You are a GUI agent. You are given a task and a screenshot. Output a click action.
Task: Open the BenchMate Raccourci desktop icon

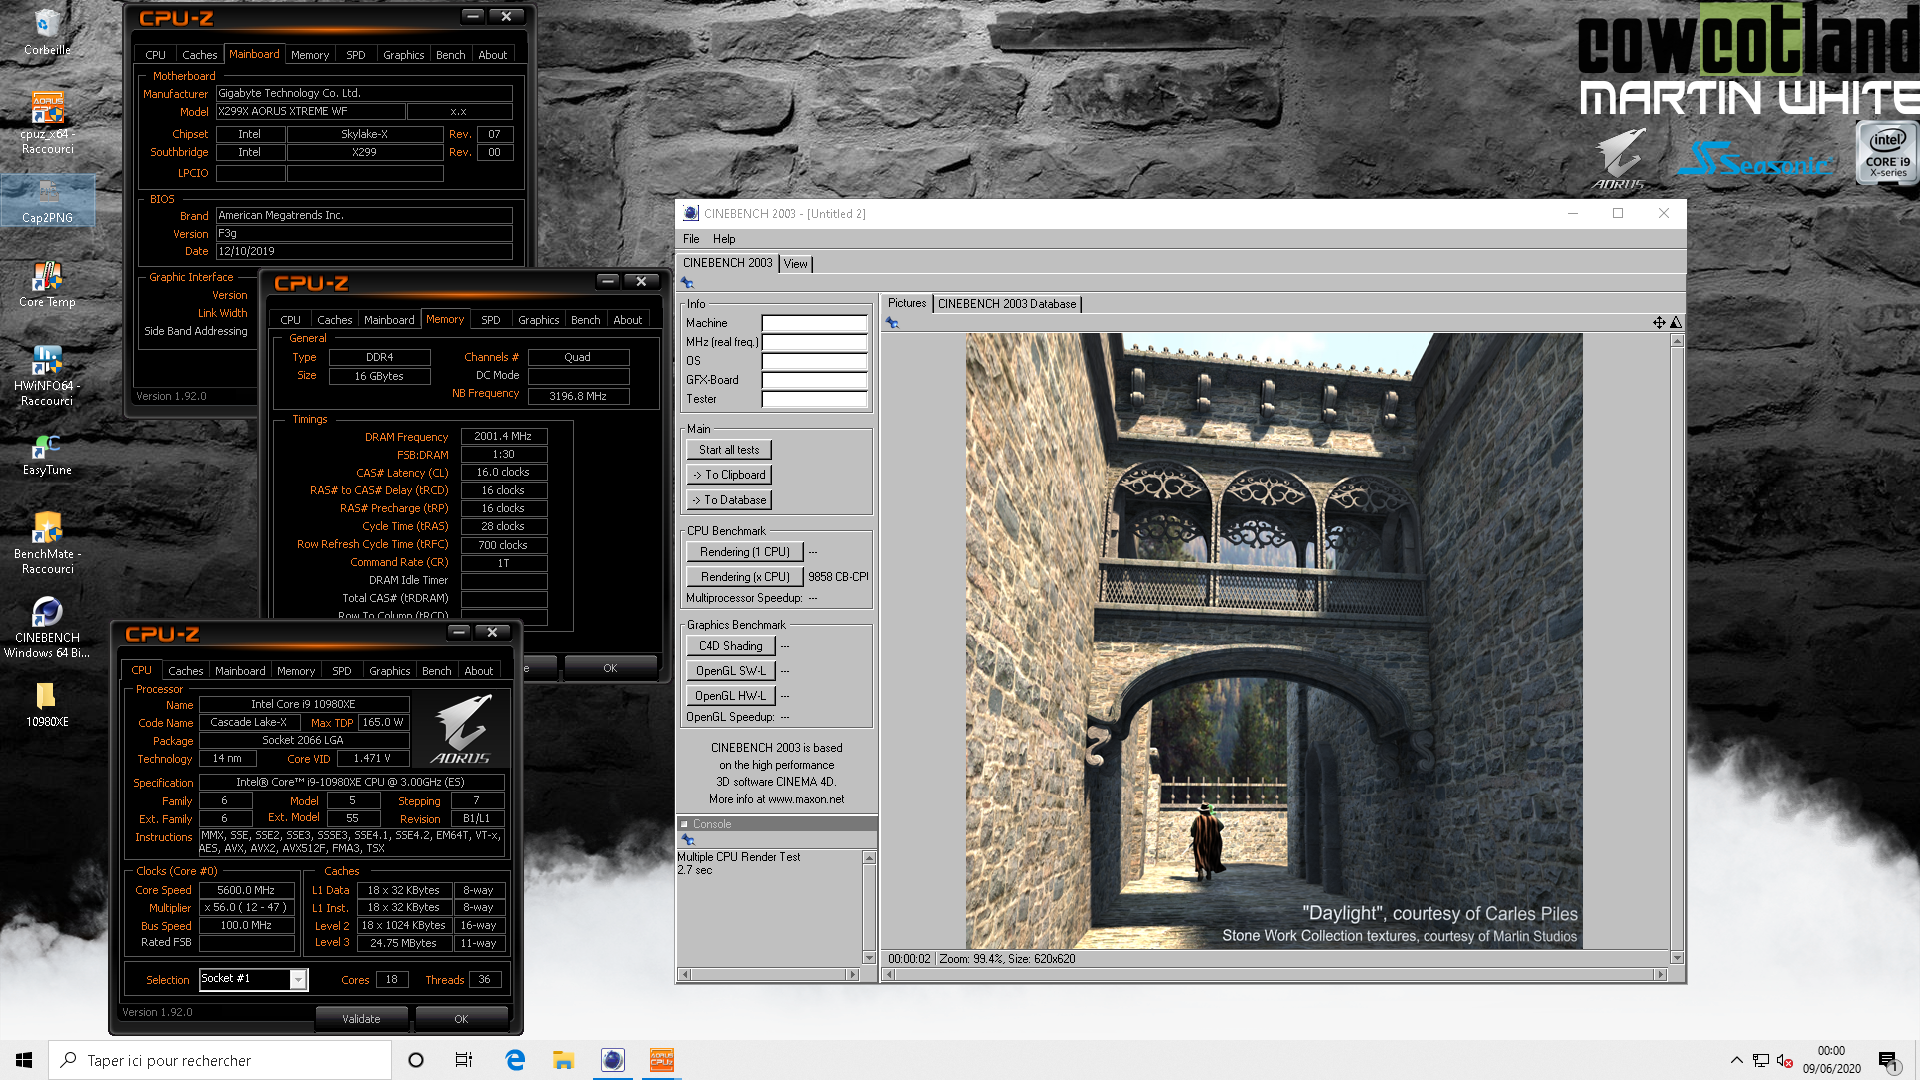(47, 543)
